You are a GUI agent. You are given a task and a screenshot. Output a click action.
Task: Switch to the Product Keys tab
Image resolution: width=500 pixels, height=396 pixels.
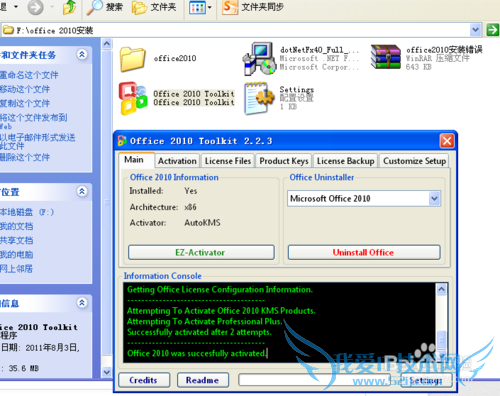pyautogui.click(x=284, y=161)
